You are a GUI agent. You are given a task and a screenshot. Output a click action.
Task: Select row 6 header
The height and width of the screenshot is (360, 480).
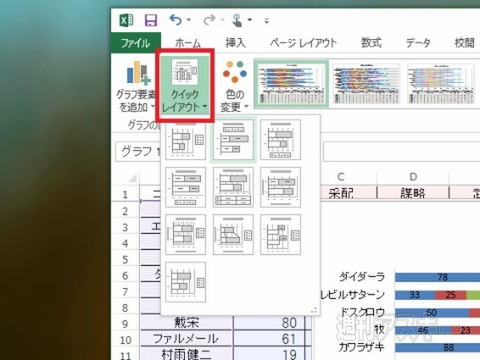125,276
